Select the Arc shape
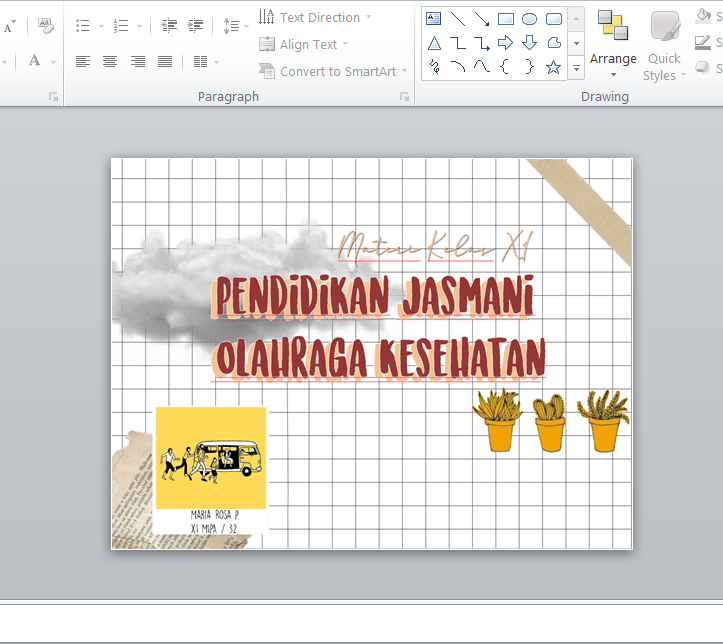The width and height of the screenshot is (723, 644). click(457, 67)
